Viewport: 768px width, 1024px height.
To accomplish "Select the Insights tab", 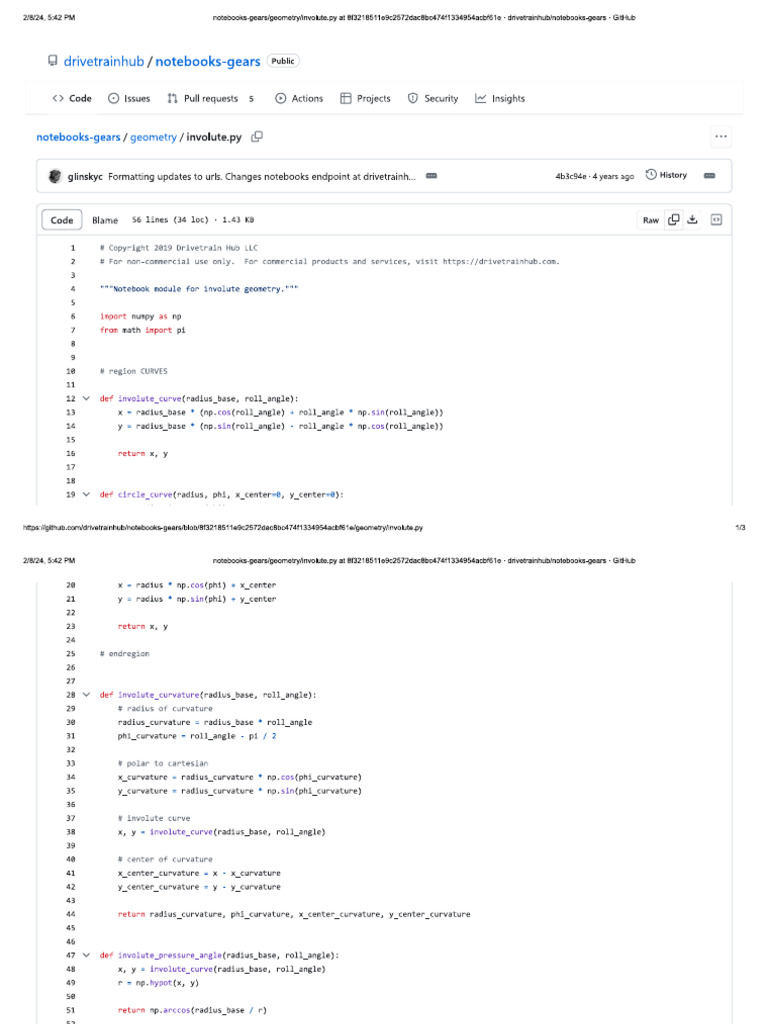I will 500,99.
